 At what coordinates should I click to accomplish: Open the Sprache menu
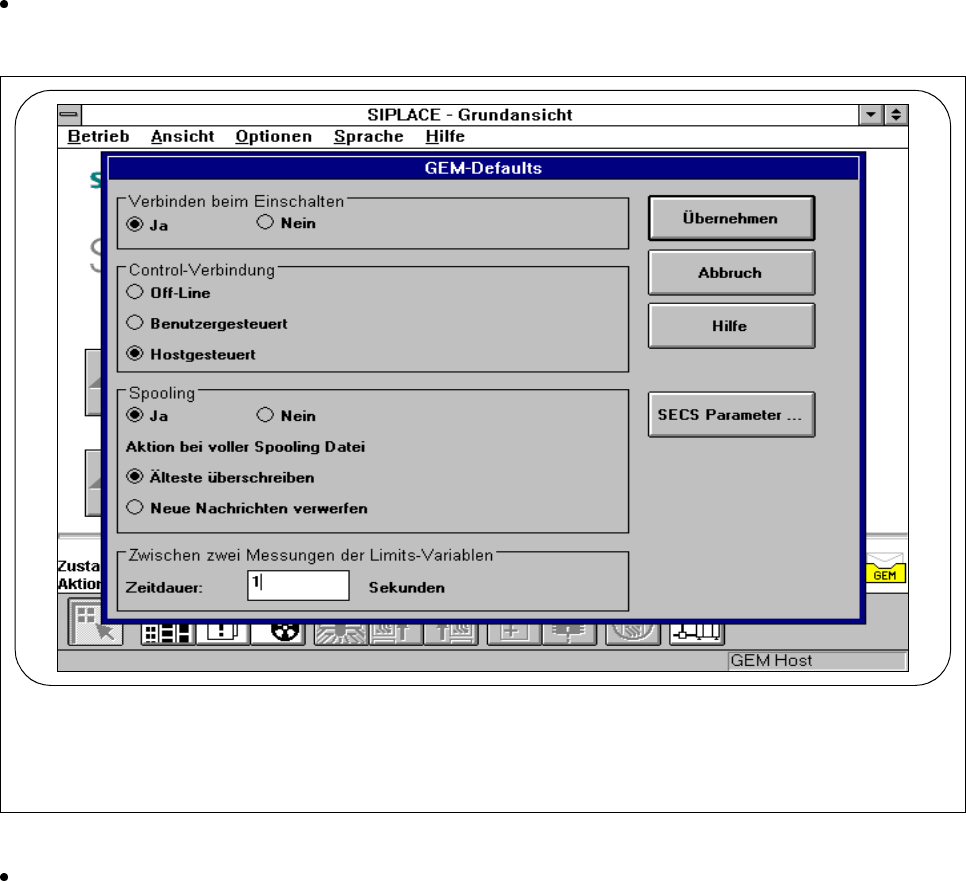pyautogui.click(x=368, y=136)
